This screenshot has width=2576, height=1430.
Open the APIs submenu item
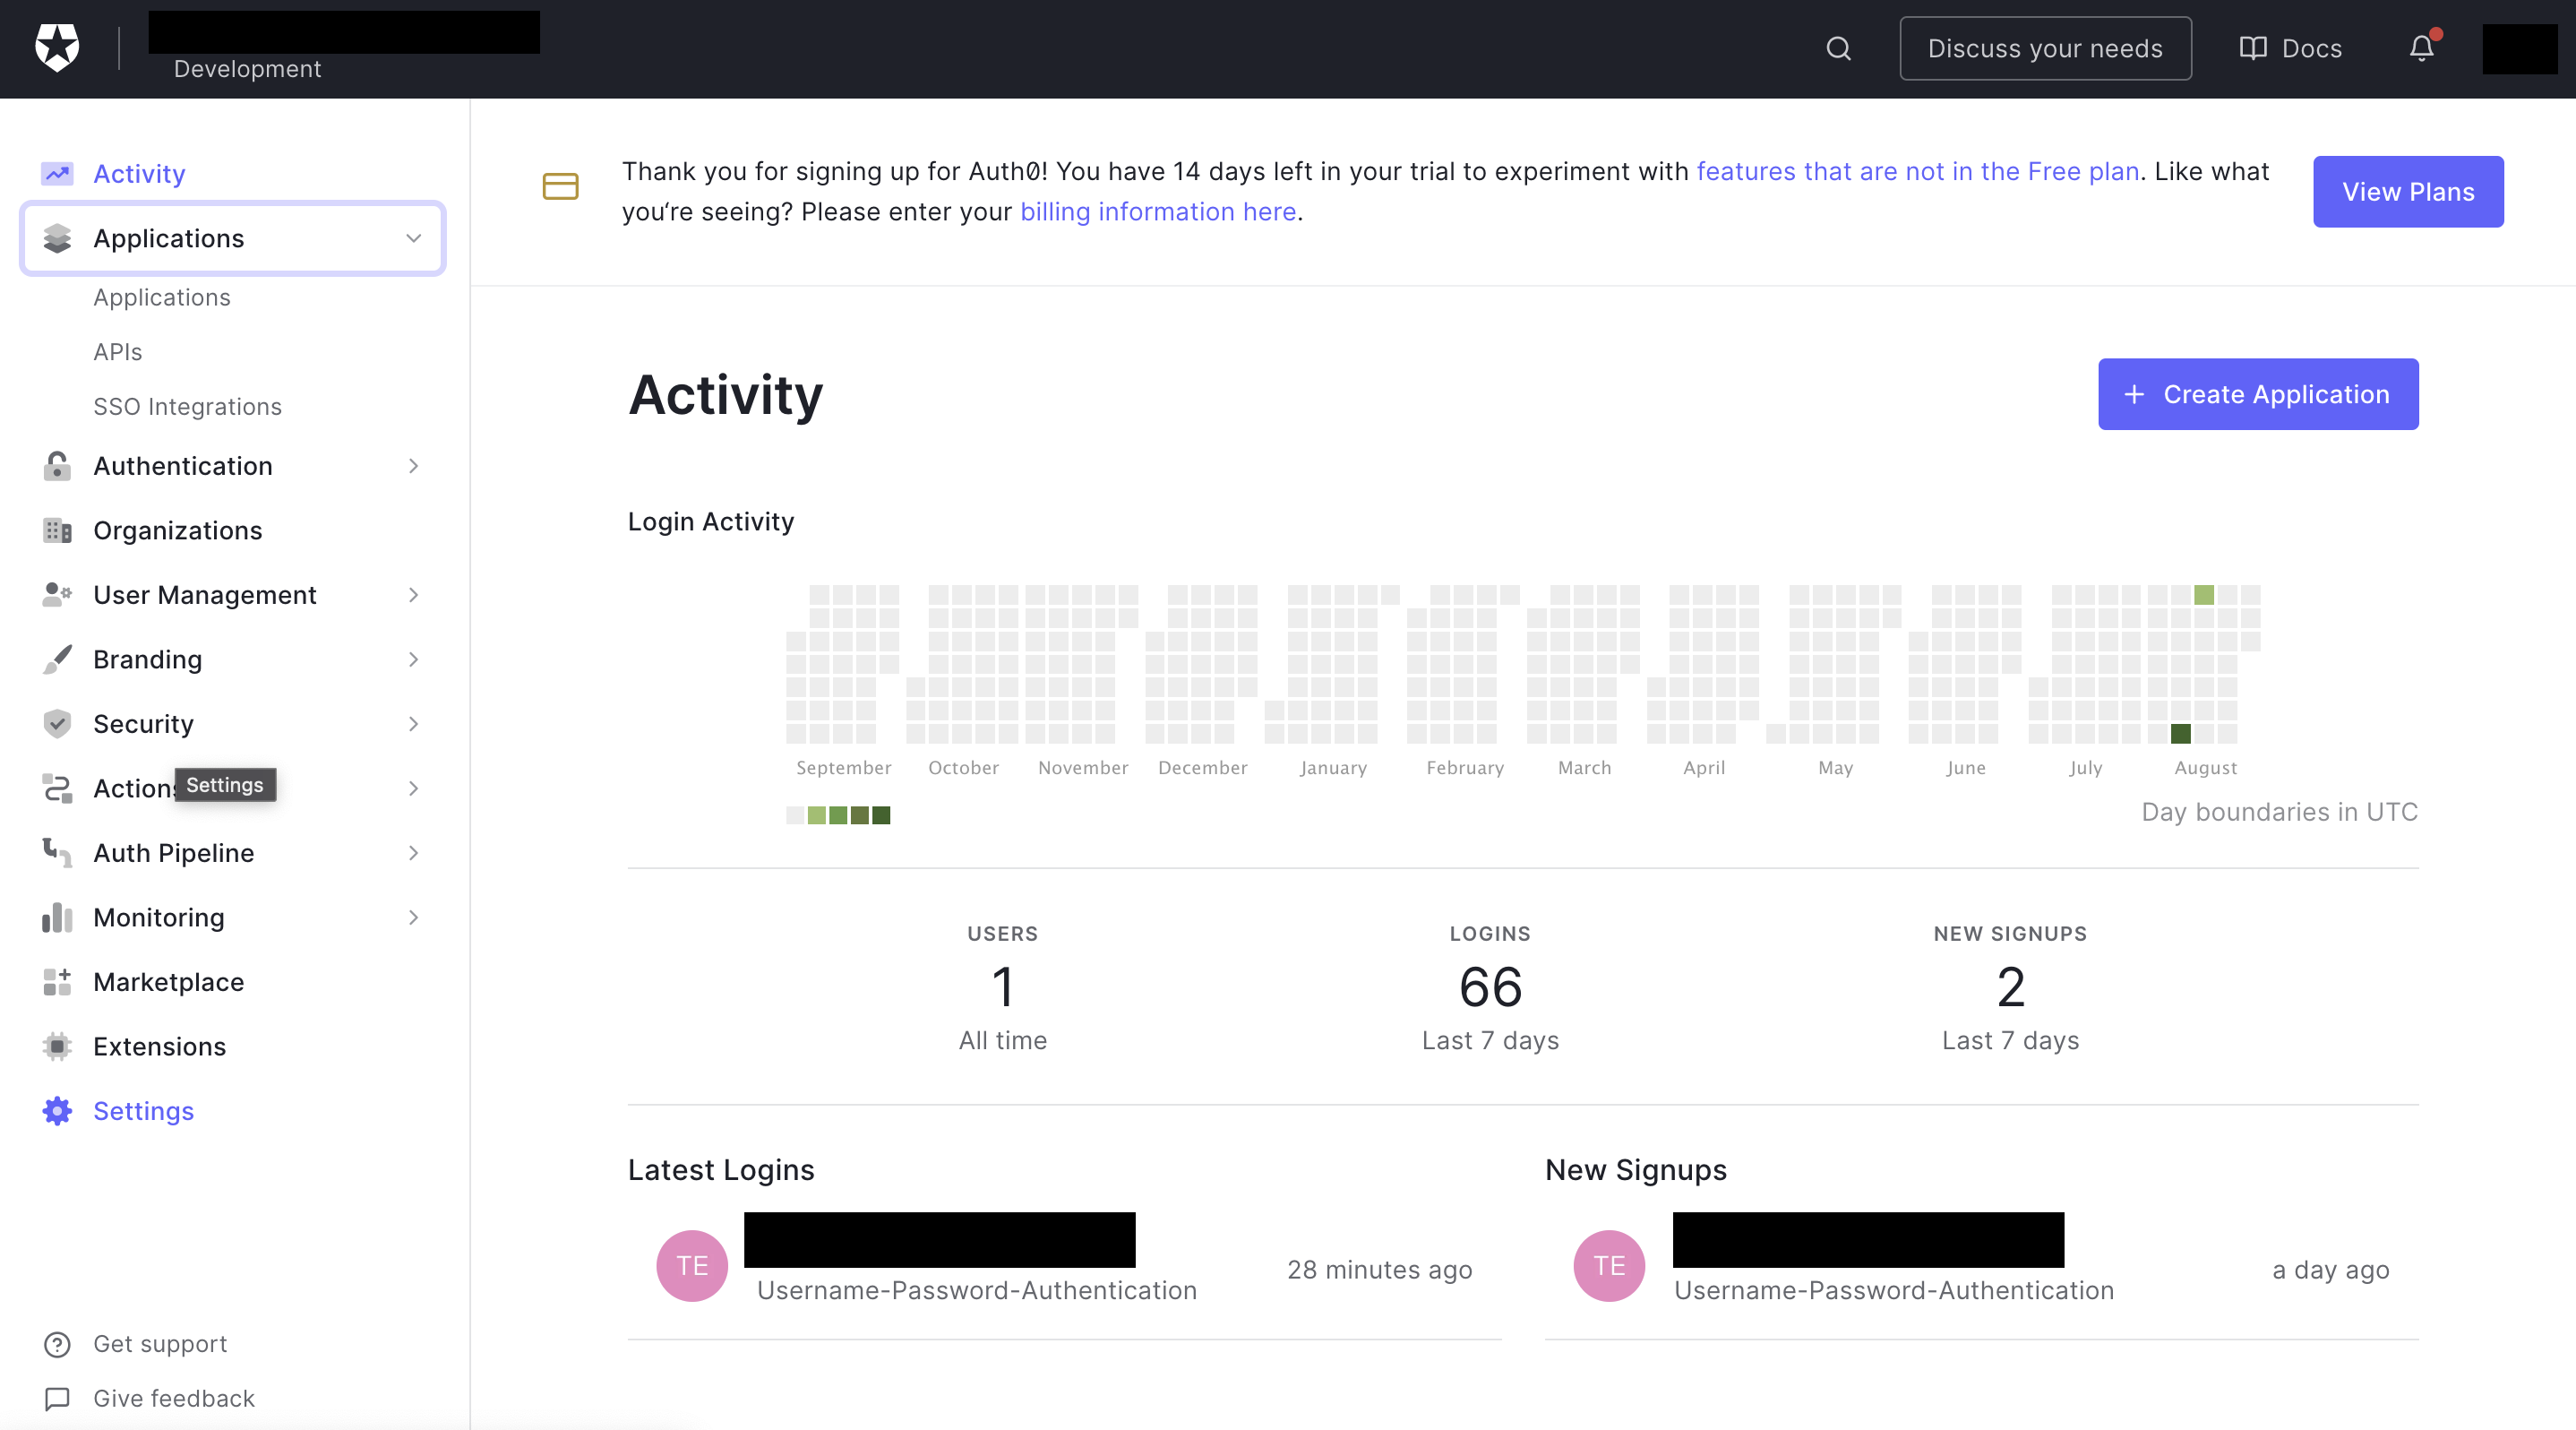pos(118,352)
